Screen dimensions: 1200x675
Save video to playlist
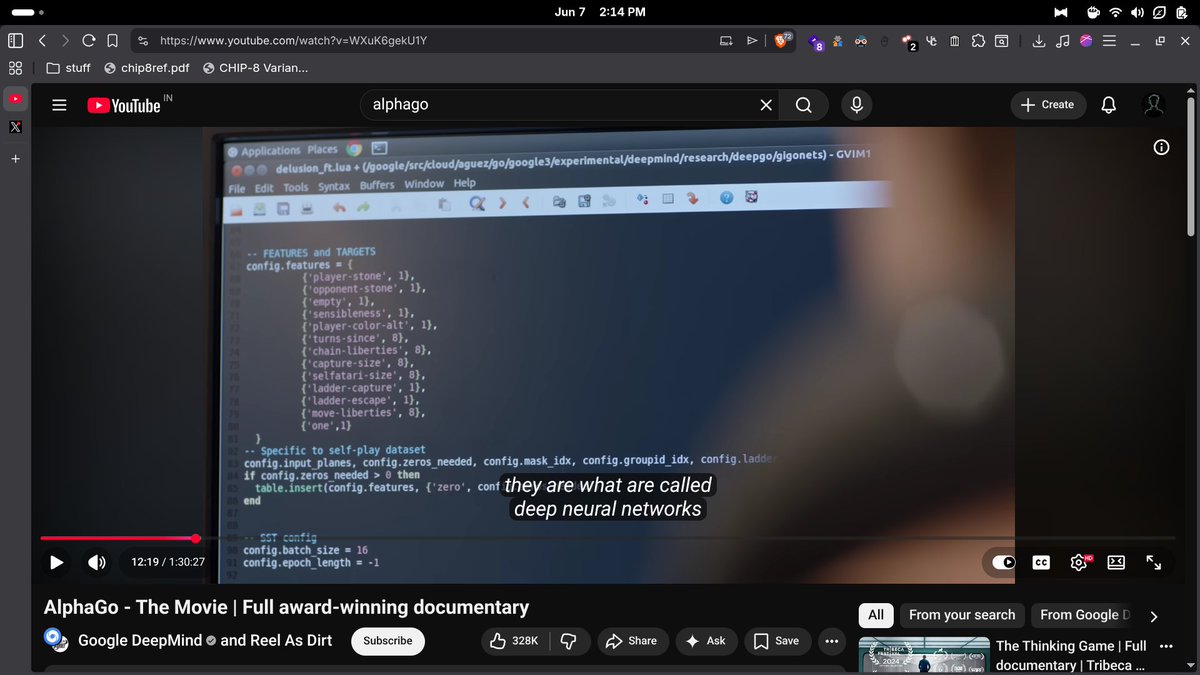click(777, 641)
